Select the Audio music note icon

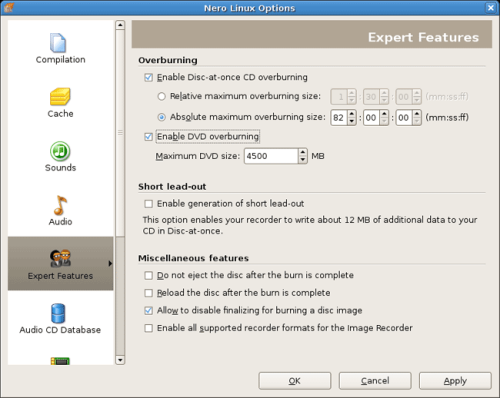click(60, 205)
